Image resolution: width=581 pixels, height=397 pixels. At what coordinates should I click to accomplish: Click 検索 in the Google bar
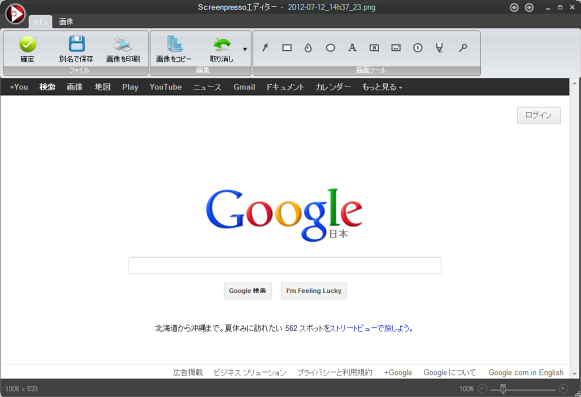coord(47,87)
